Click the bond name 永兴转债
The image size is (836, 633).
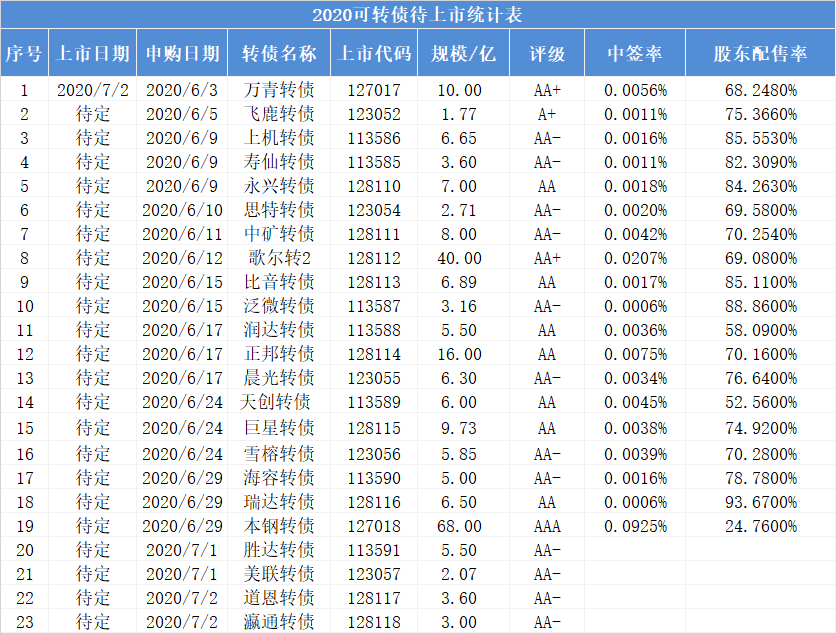pyautogui.click(x=279, y=186)
